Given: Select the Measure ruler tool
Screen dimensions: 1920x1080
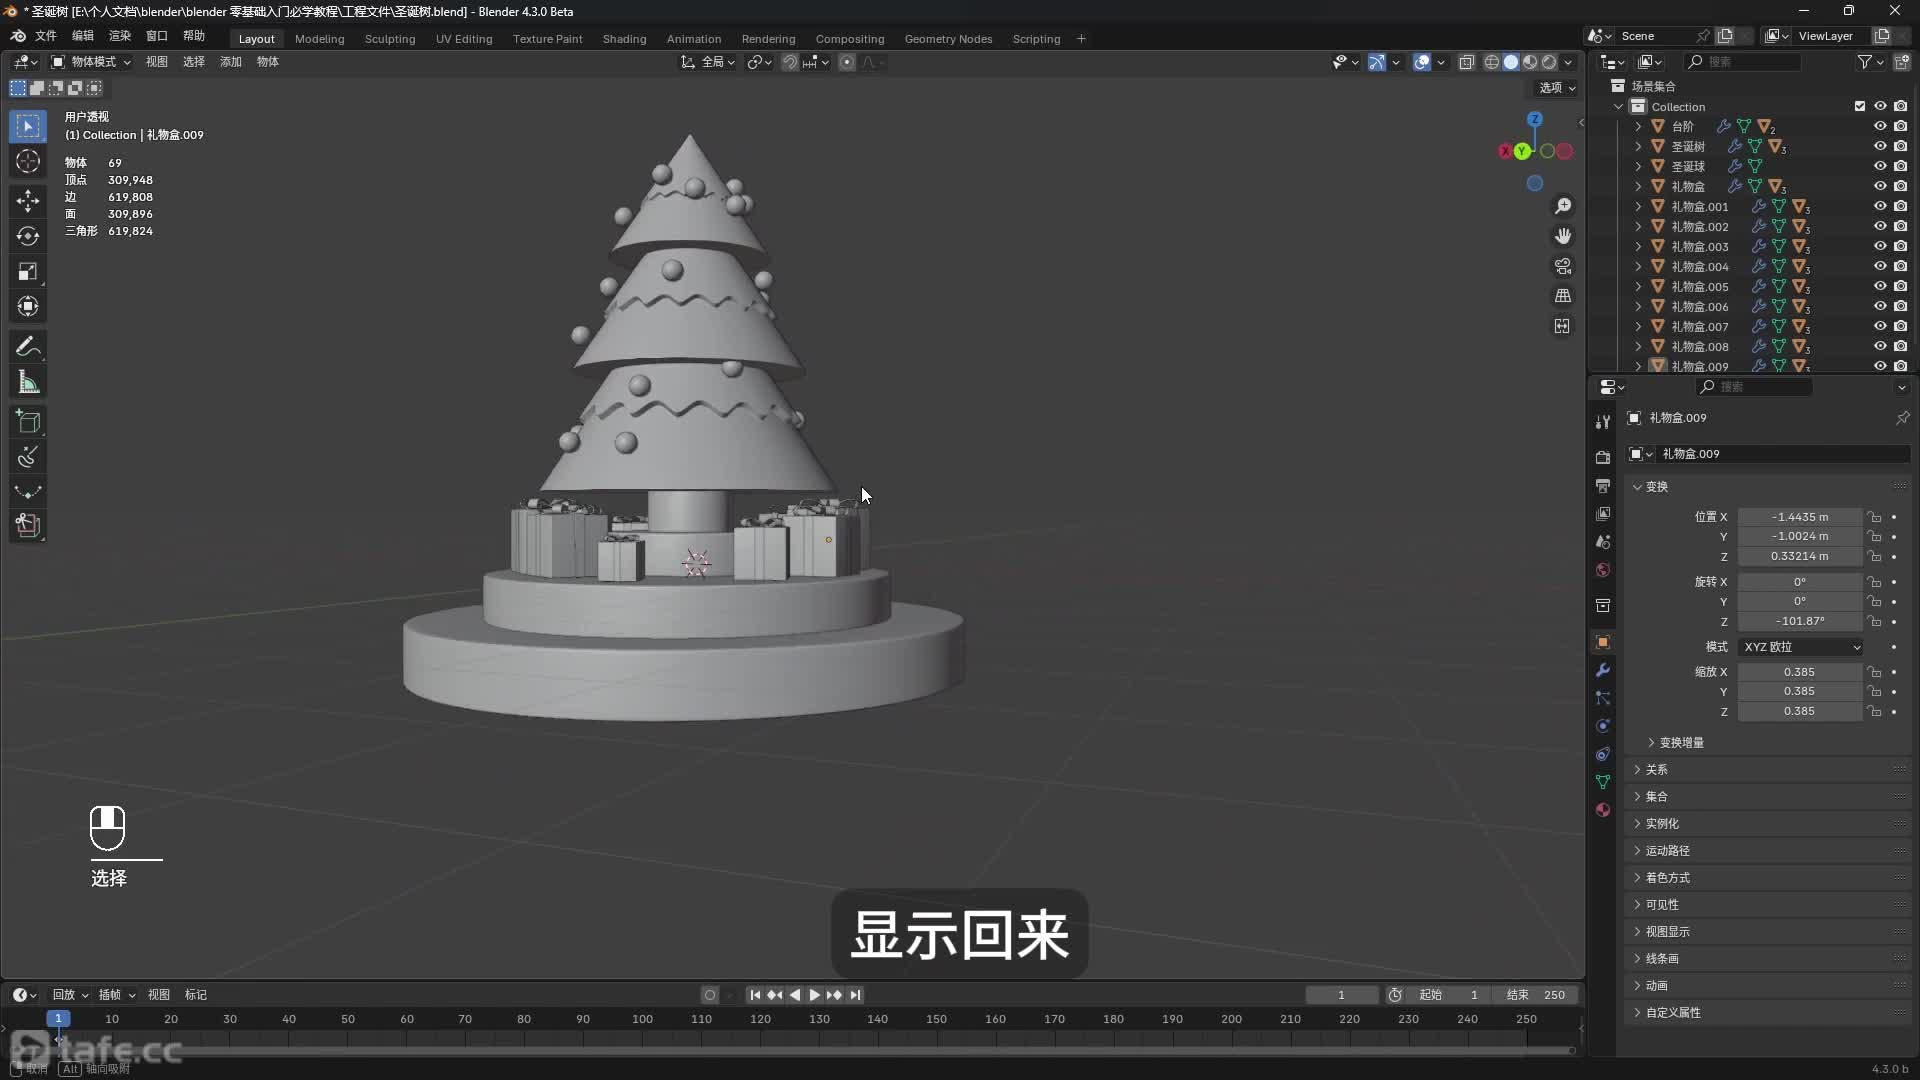Looking at the screenshot, I should tap(28, 382).
